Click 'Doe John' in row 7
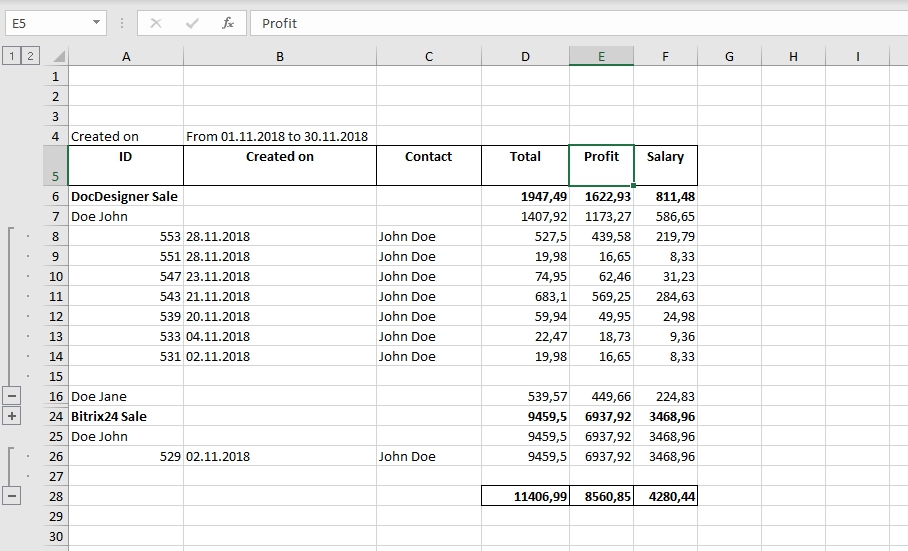The height and width of the screenshot is (551, 908). point(126,216)
